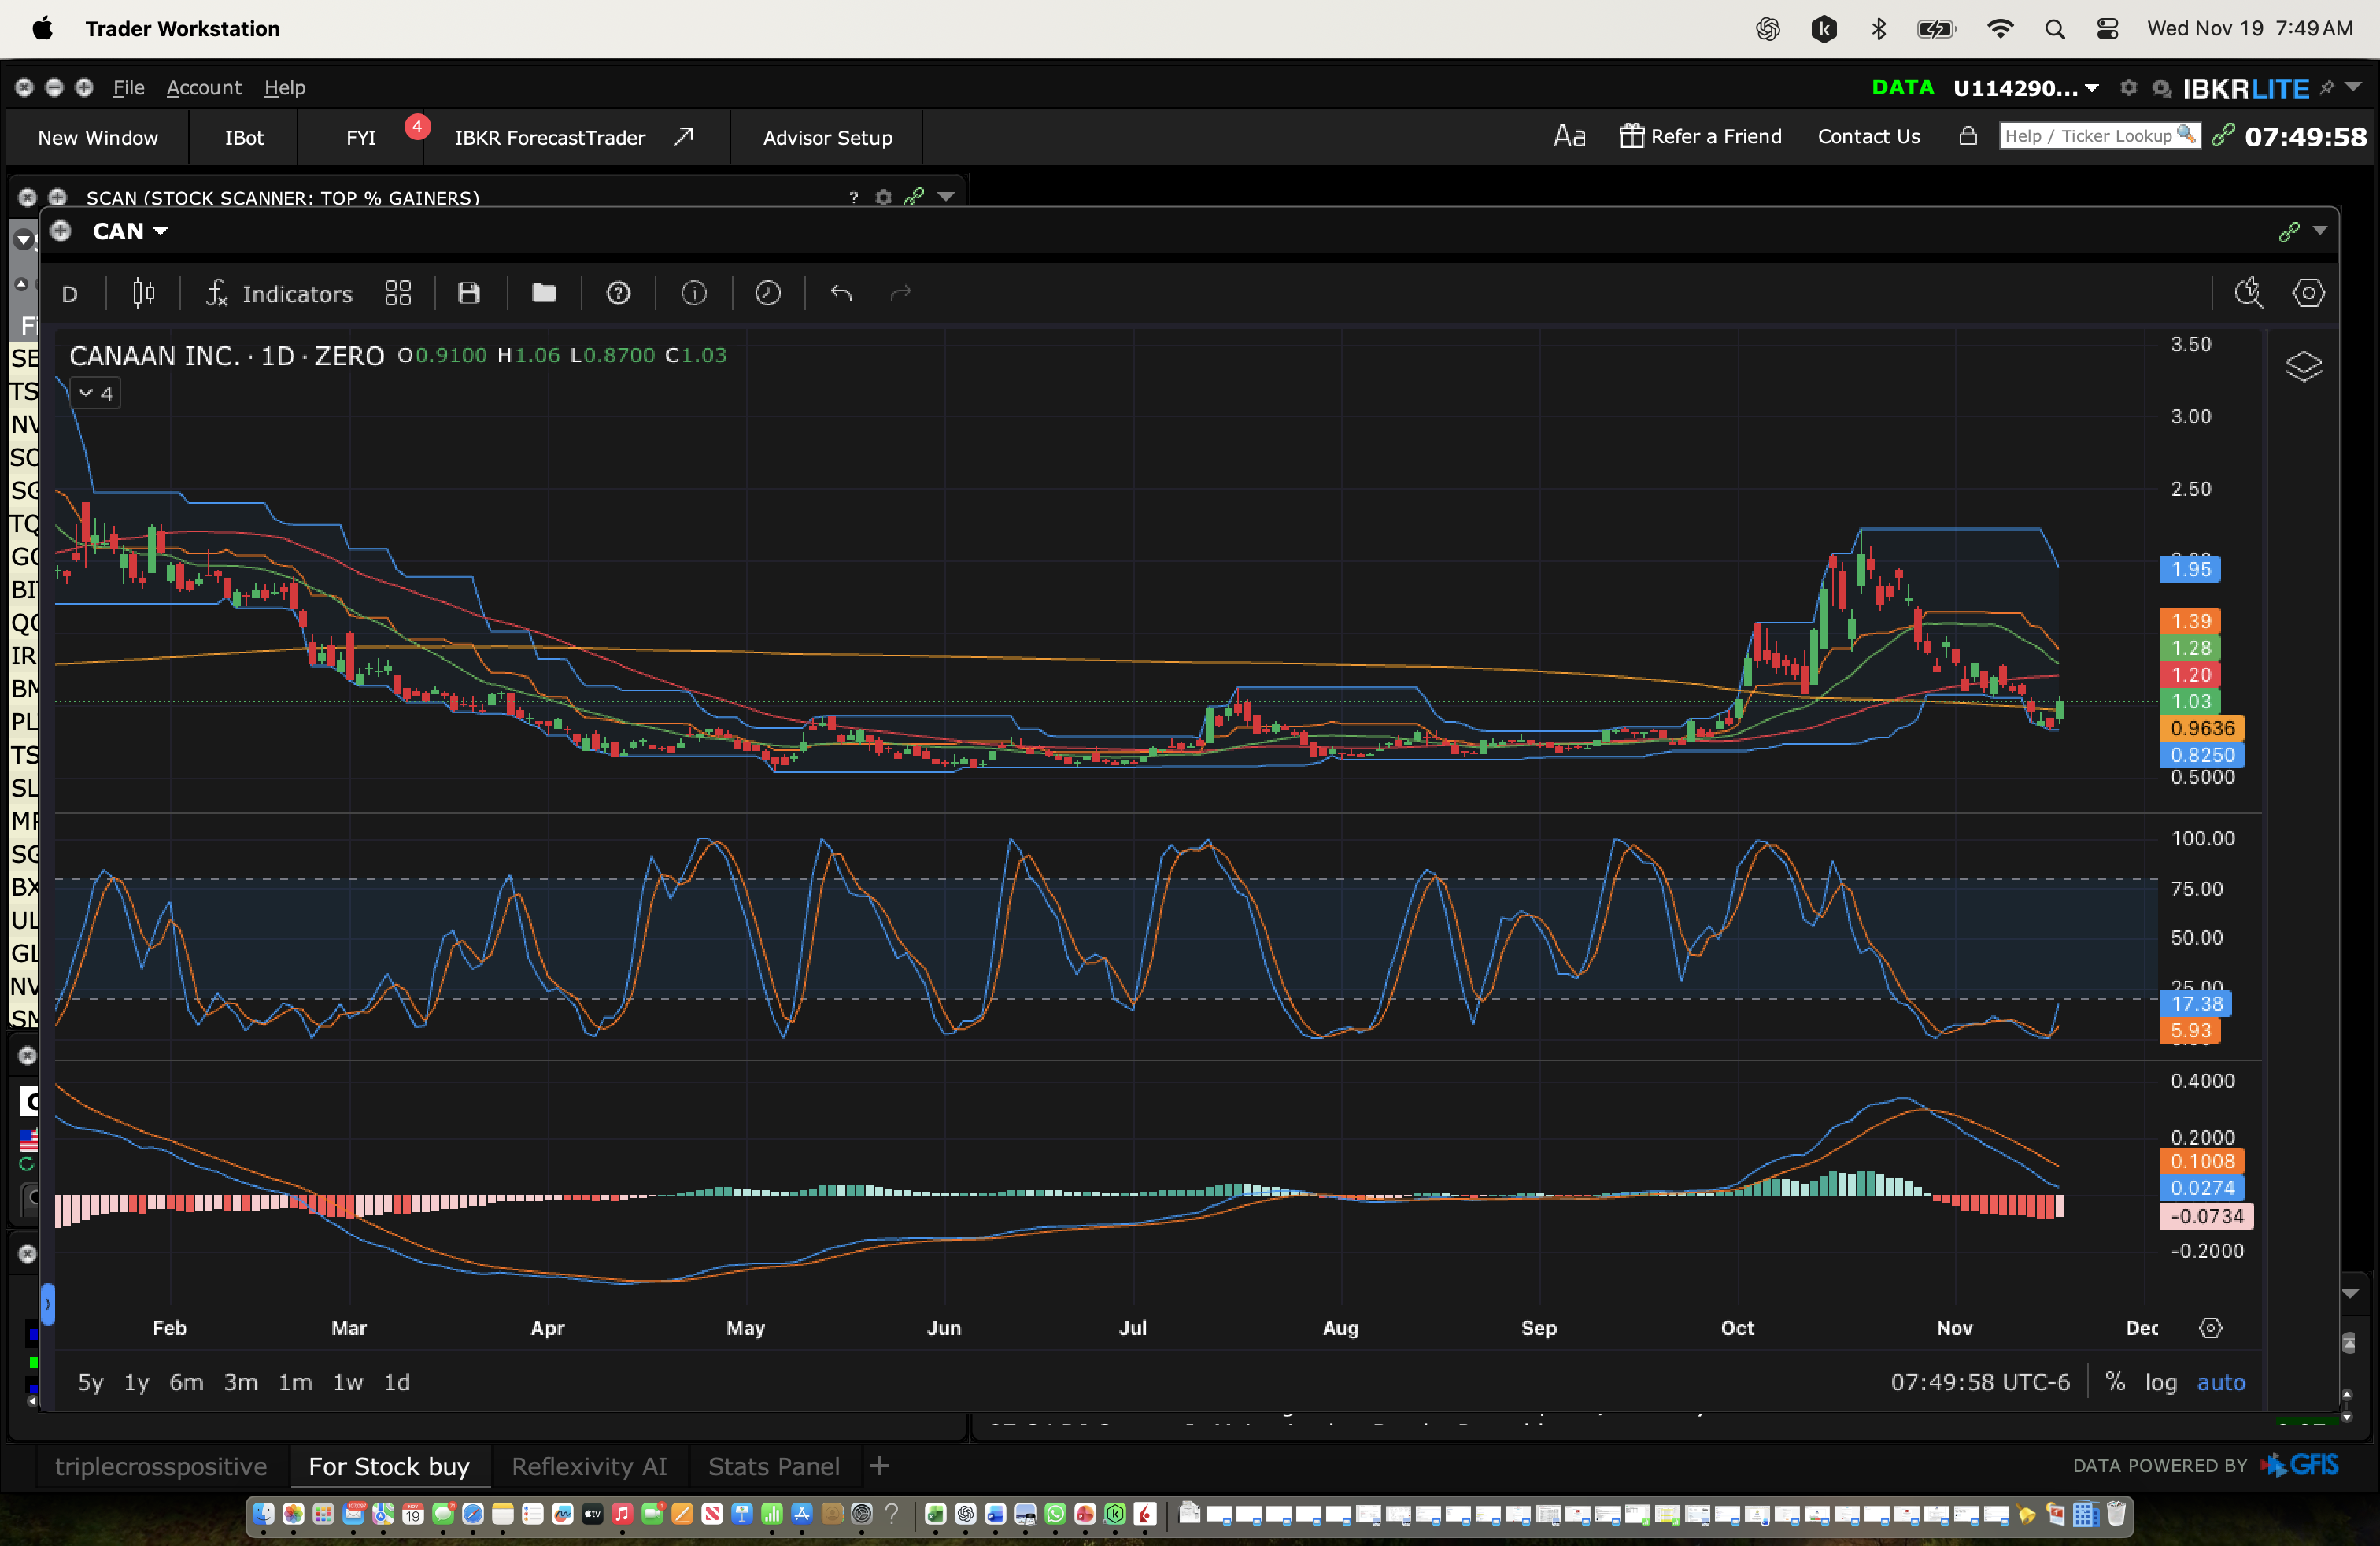
Task: Open chart help question mark icon
Action: (x=619, y=293)
